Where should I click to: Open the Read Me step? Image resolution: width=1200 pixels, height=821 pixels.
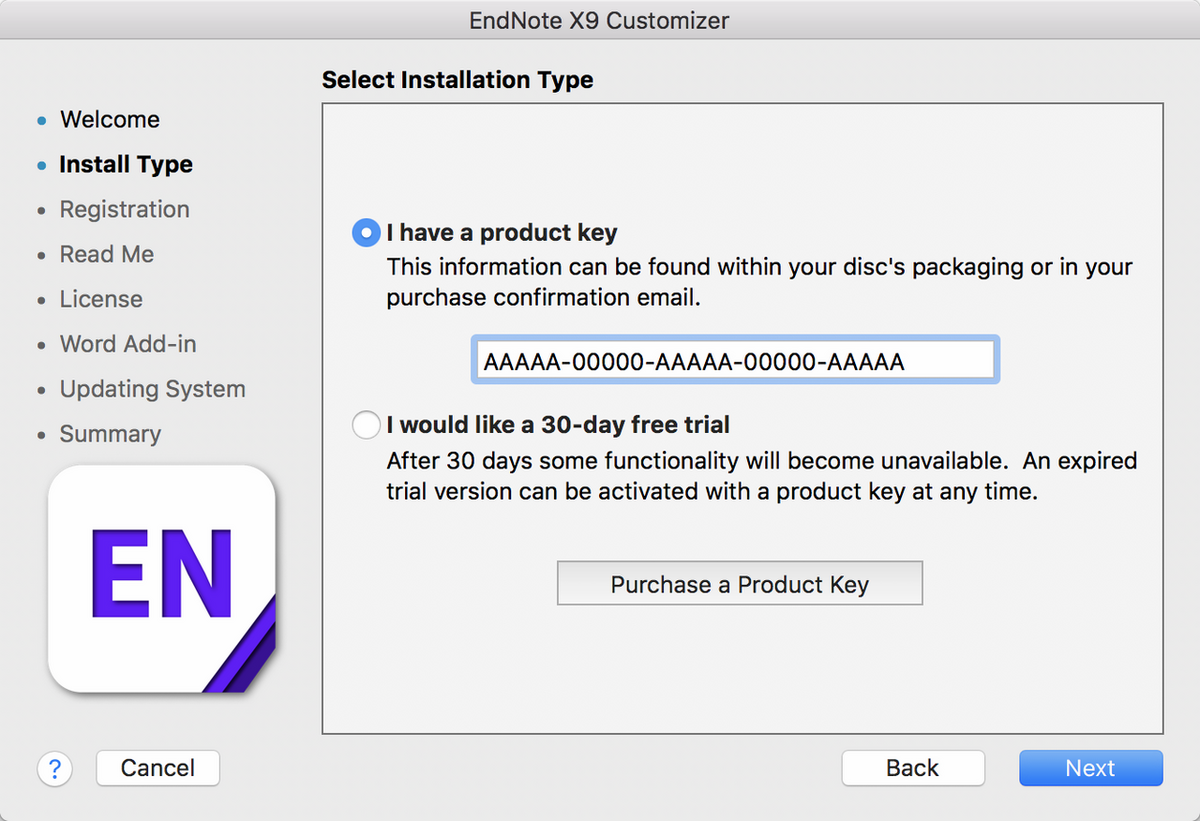[x=107, y=254]
